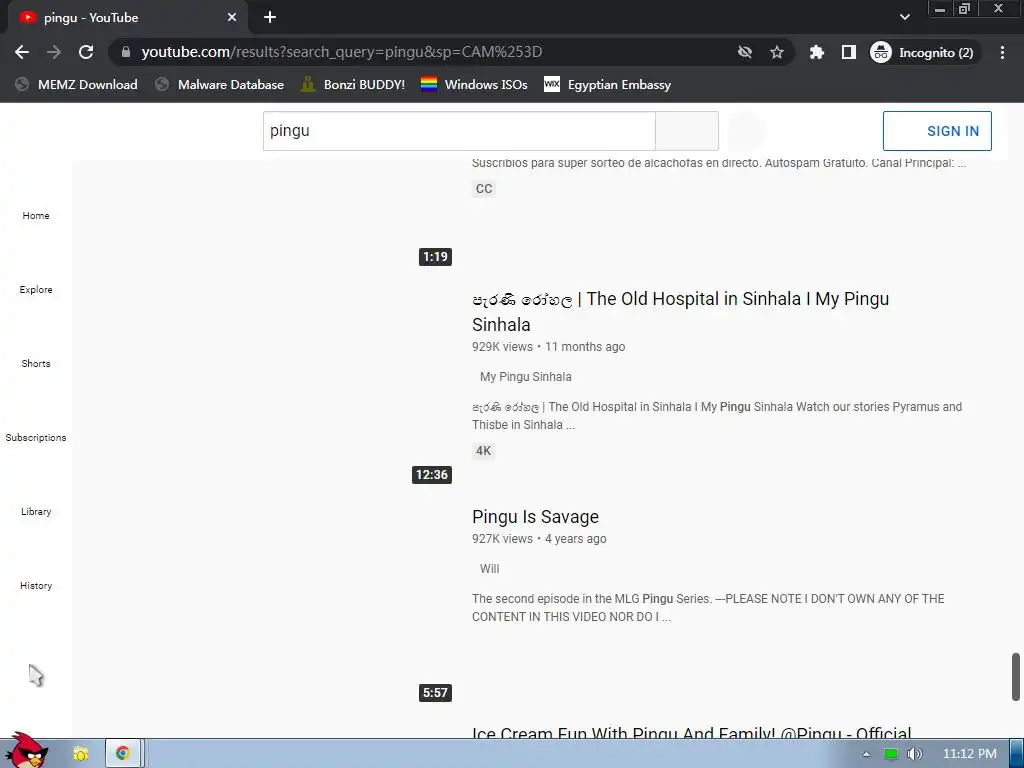The width and height of the screenshot is (1024, 768).
Task: Open the Angry Birds Start button
Action: (26, 750)
